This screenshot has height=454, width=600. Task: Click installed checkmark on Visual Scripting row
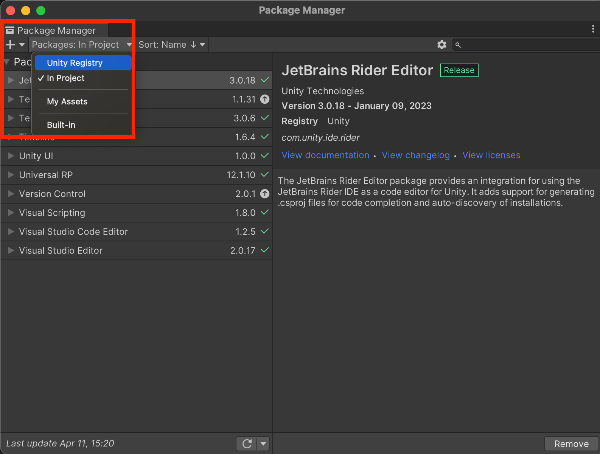point(264,212)
